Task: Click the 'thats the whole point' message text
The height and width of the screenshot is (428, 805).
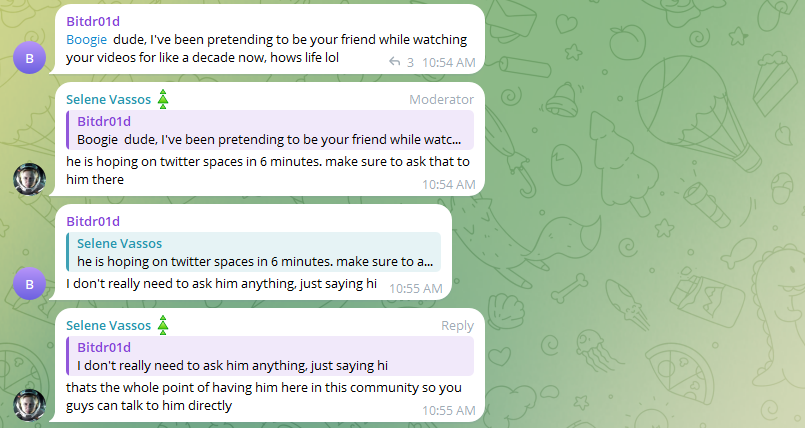Action: (263, 396)
